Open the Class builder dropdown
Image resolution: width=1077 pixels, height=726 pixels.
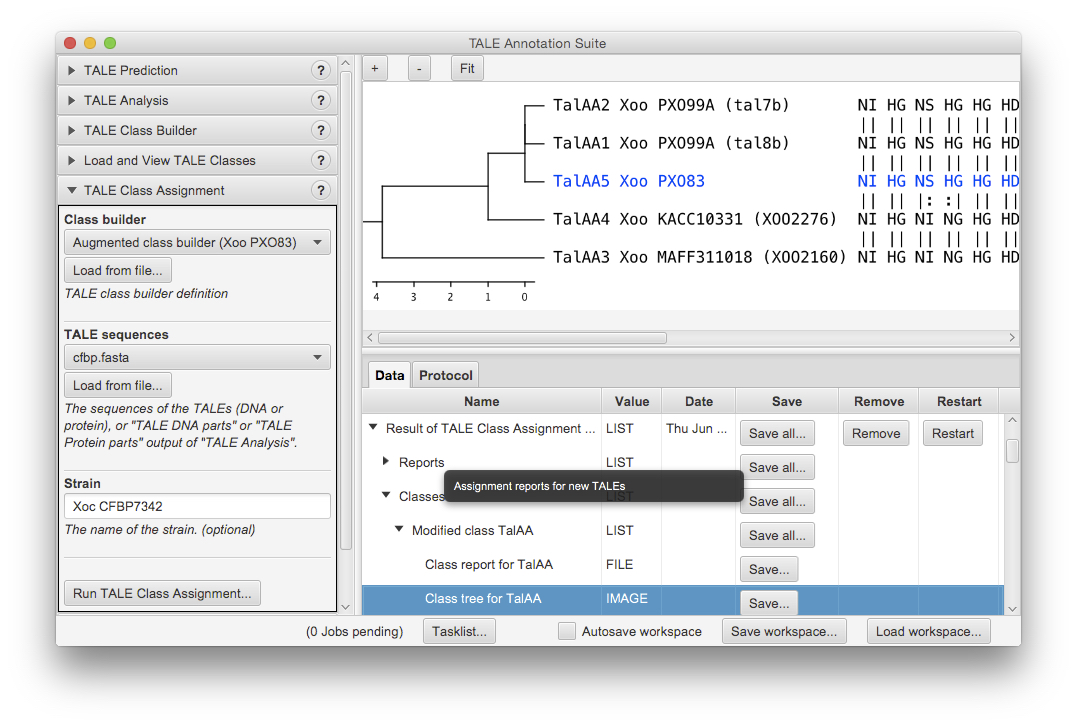tap(197, 242)
